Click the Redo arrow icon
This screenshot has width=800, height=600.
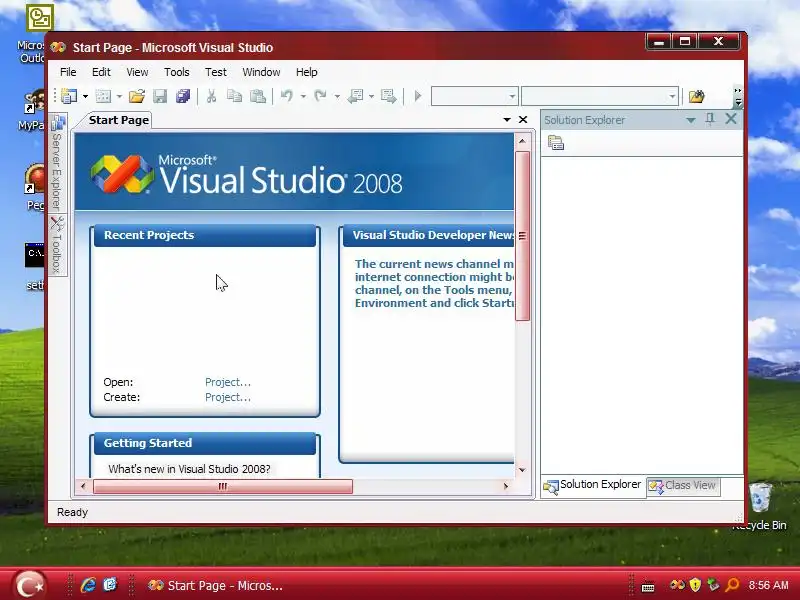pyautogui.click(x=320, y=96)
